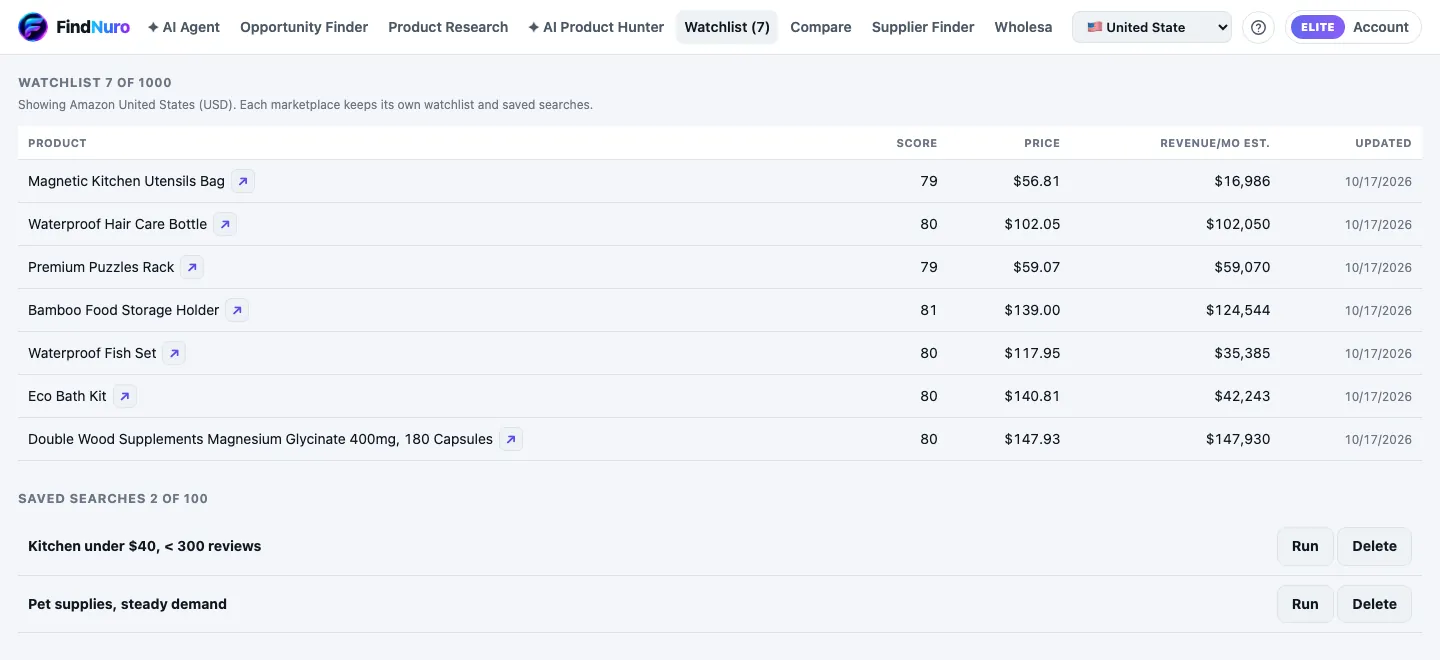Image resolution: width=1440 pixels, height=660 pixels.
Task: Select the Eco Bath Kit name
Action: pyautogui.click(x=67, y=396)
